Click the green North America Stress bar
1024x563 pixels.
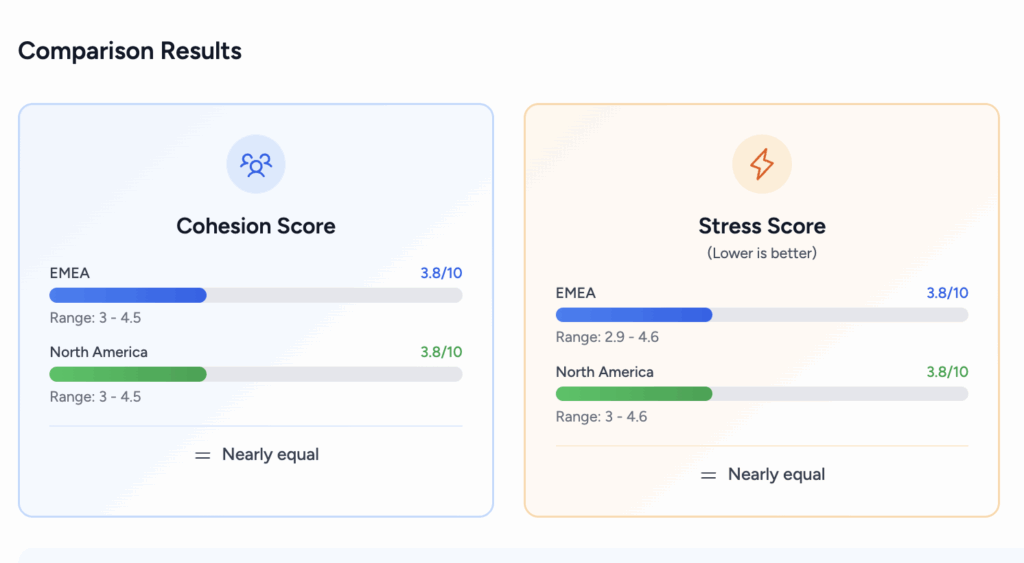tap(634, 394)
